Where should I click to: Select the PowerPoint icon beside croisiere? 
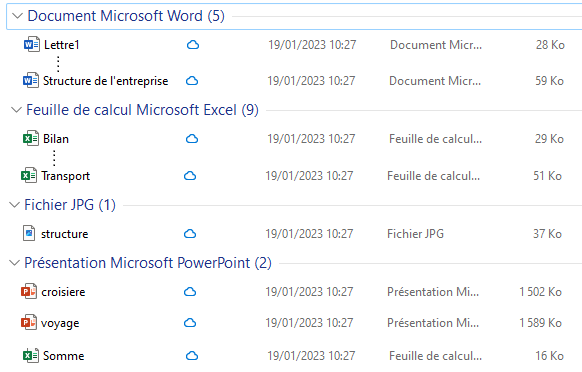[x=29, y=291]
